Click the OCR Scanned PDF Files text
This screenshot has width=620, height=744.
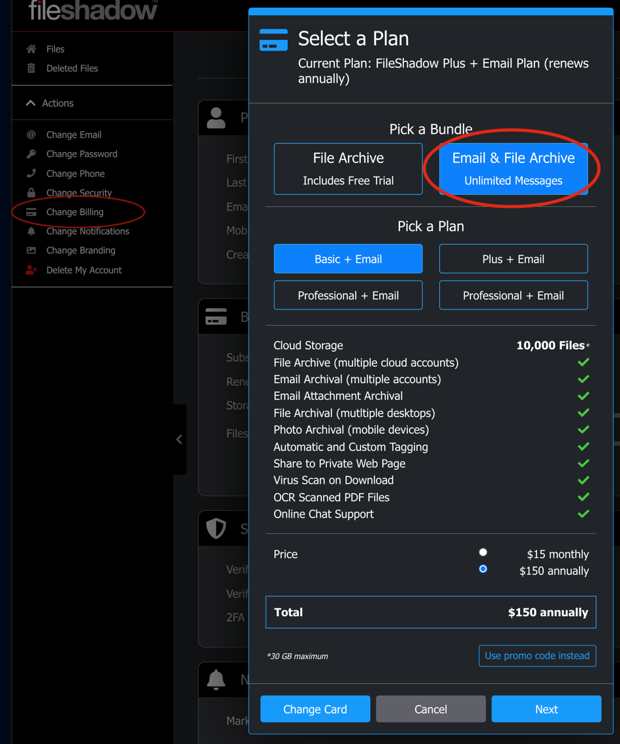pos(331,497)
